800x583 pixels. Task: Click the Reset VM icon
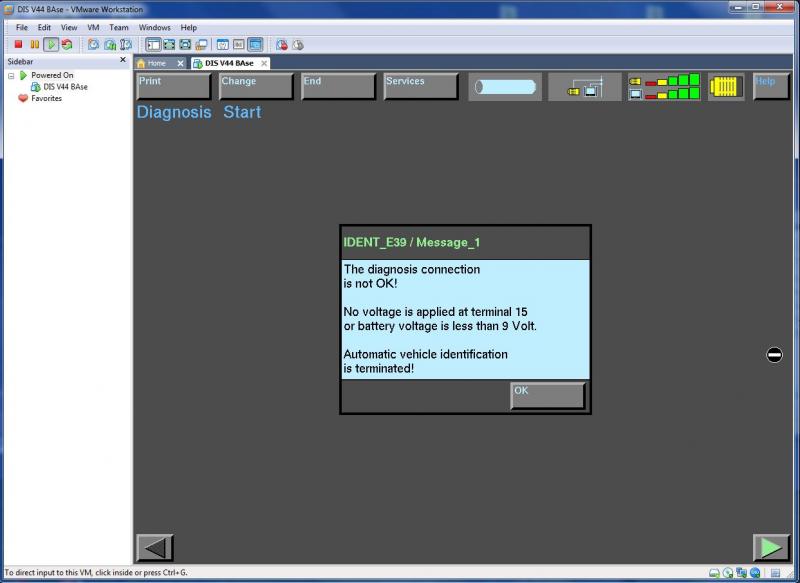(66, 44)
